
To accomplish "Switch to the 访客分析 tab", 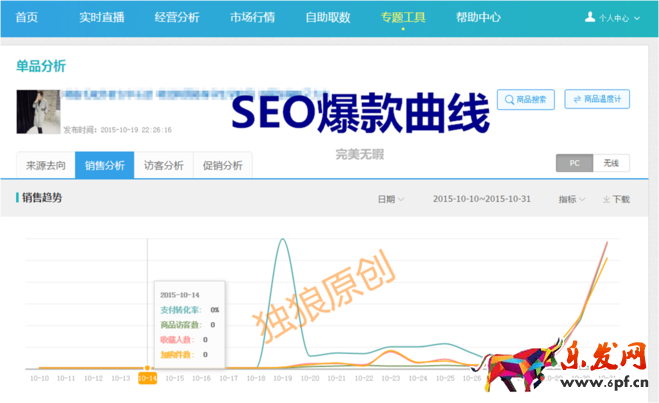I will tap(163, 165).
